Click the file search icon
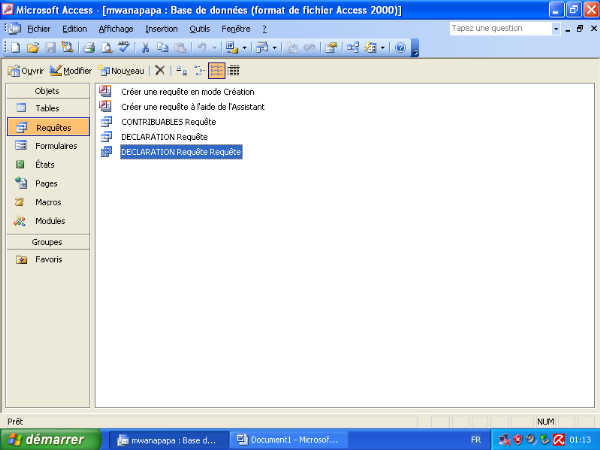 click(67, 48)
